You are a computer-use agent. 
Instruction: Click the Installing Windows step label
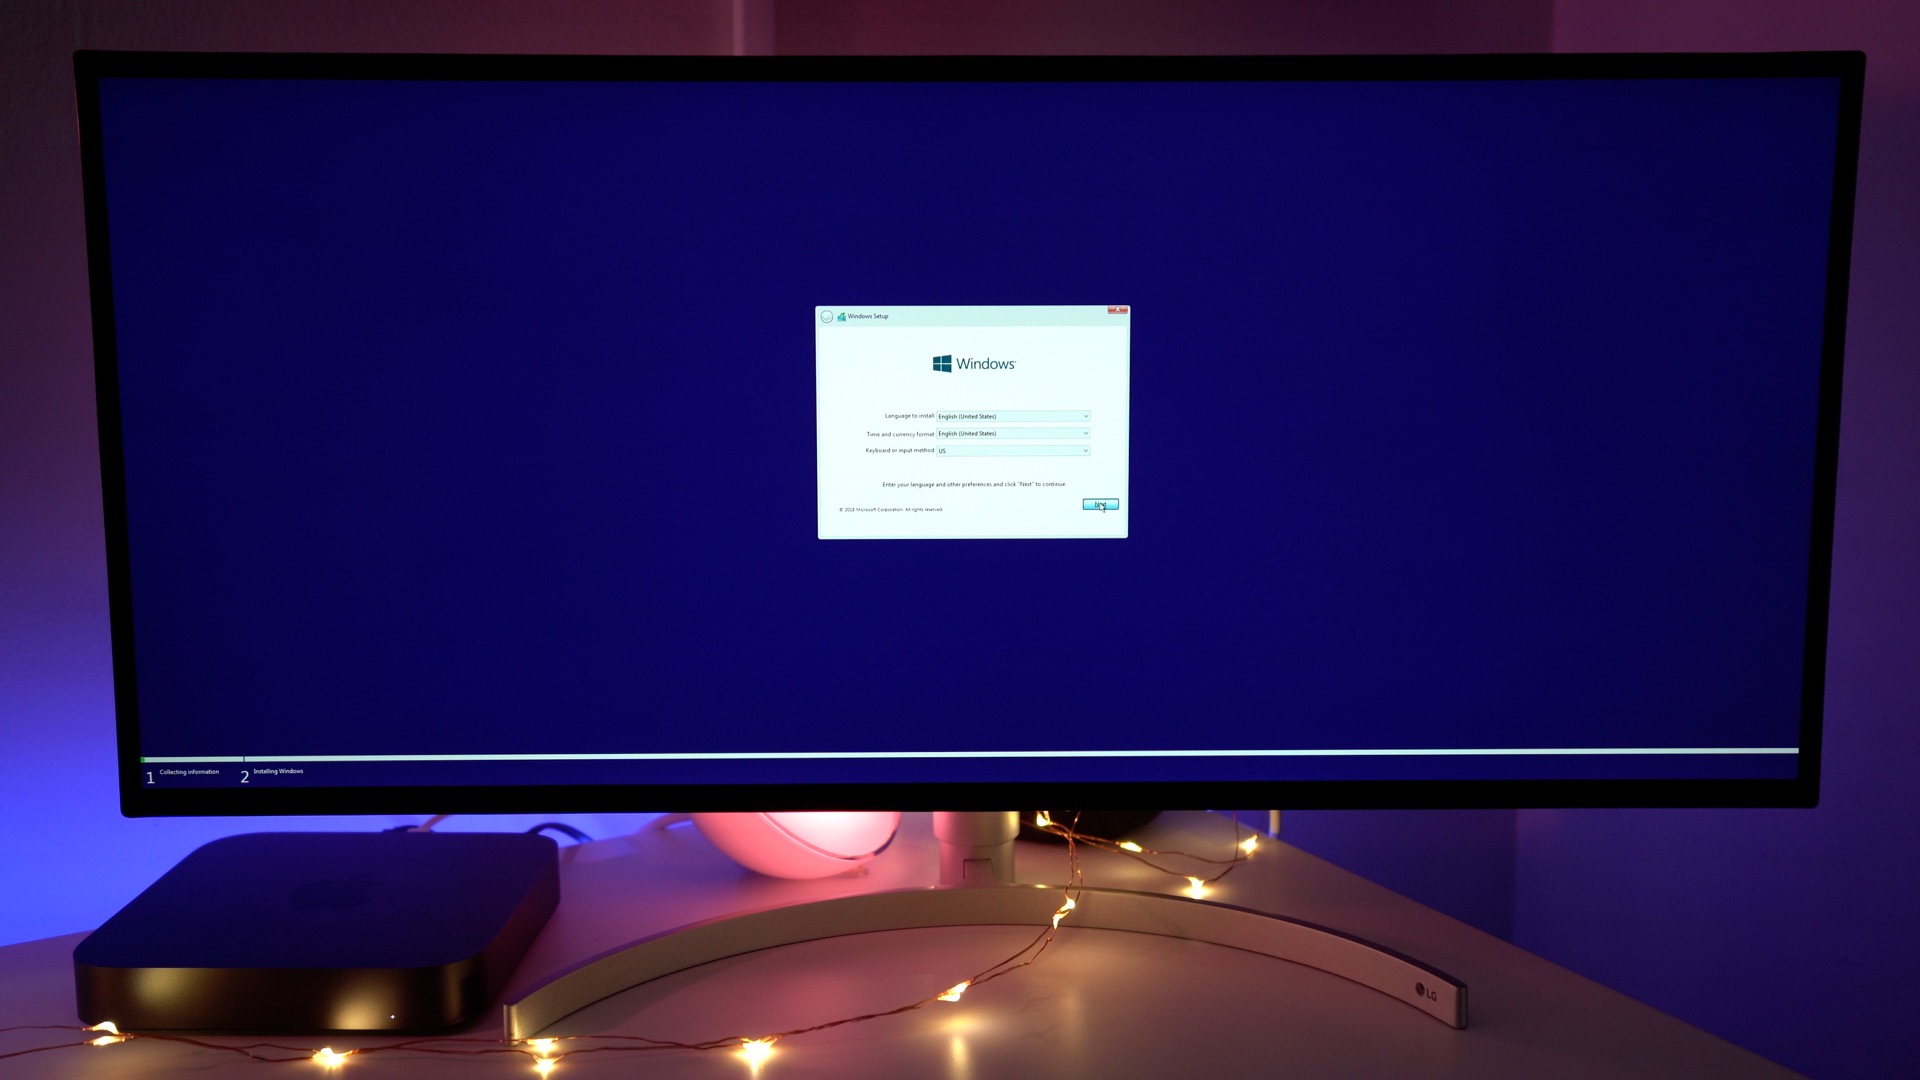[278, 771]
